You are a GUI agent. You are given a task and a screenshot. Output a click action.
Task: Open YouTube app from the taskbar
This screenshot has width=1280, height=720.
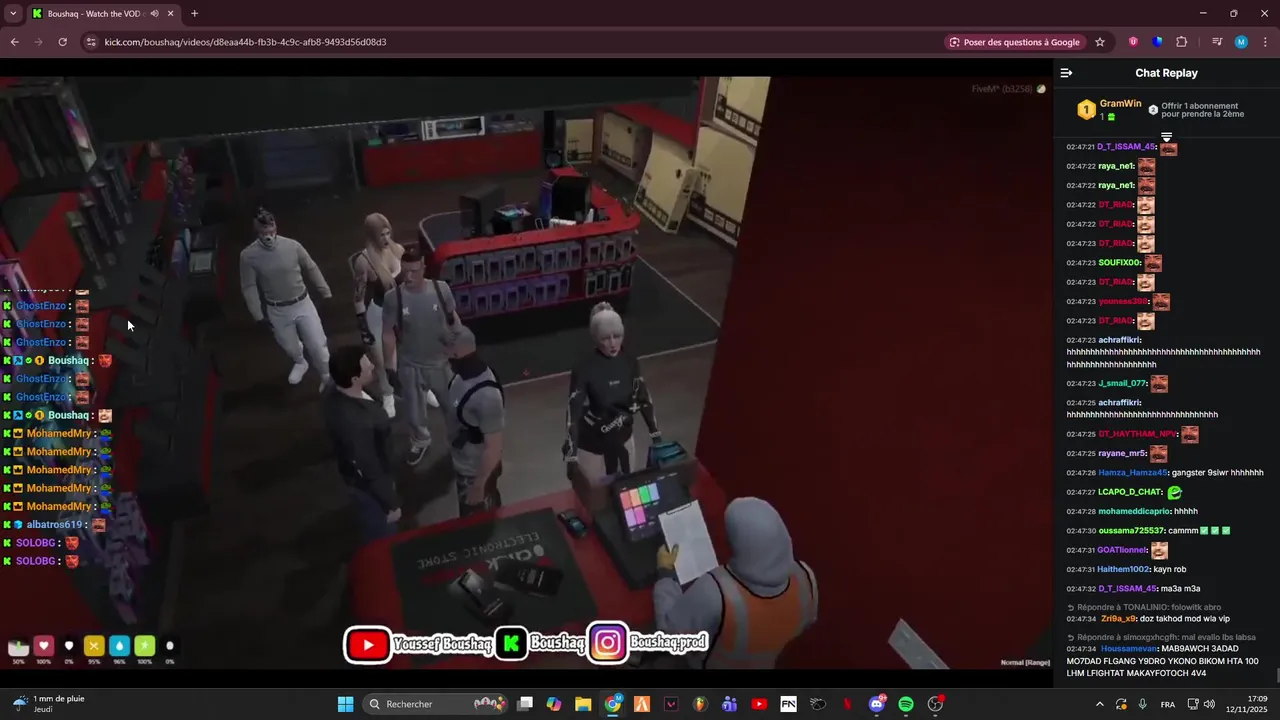point(759,704)
